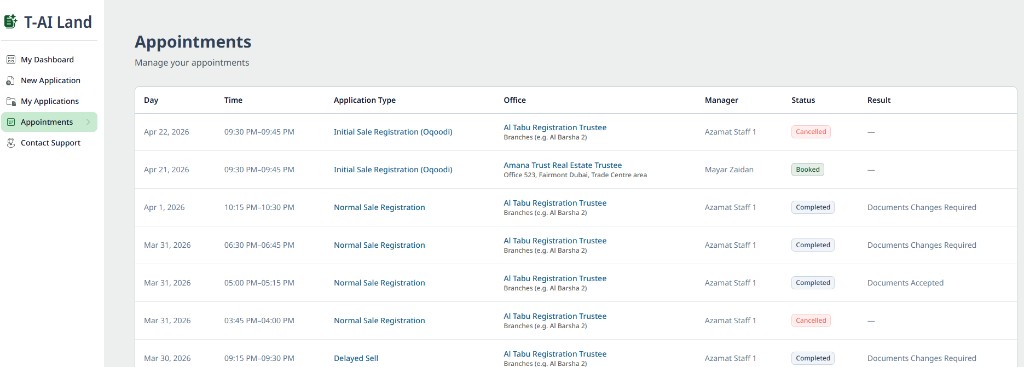The height and width of the screenshot is (367, 1024).
Task: Click the Mar 30, 2026 date cell
Action: coord(167,359)
